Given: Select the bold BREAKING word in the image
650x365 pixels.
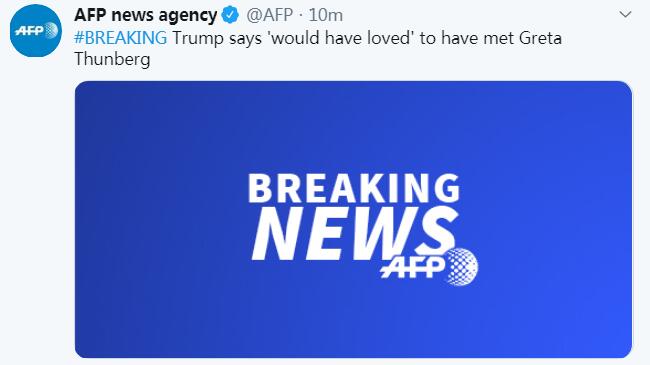Looking at the screenshot, I should click(x=354, y=188).
